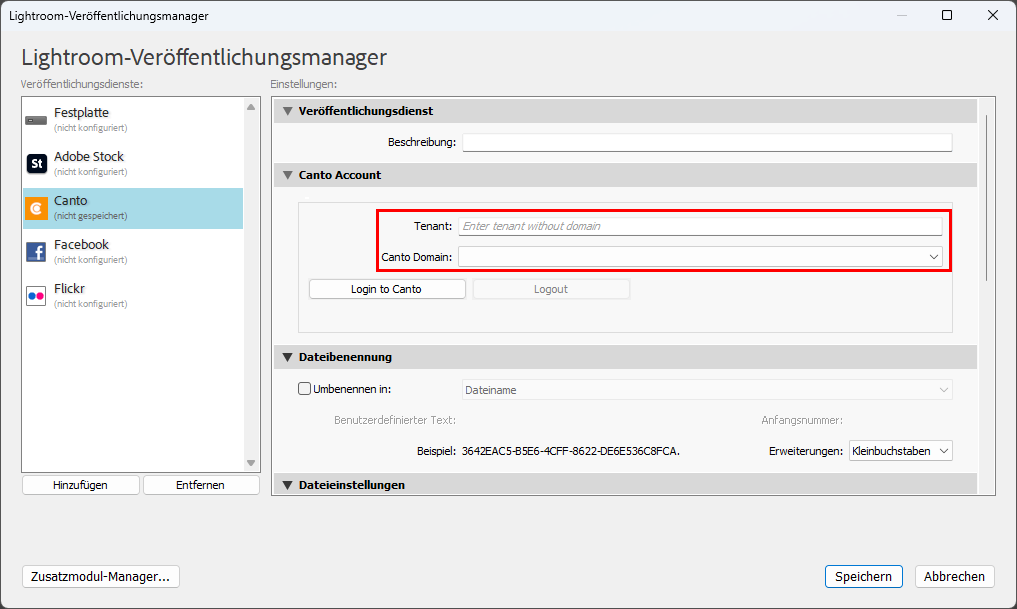
Task: Click Hinzufügen to add a service
Action: (x=80, y=485)
